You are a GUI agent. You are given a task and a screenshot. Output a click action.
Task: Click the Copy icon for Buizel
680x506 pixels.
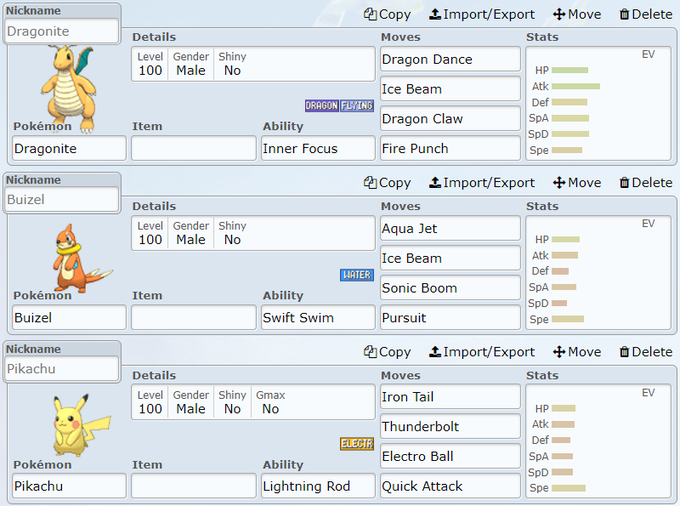click(370, 183)
